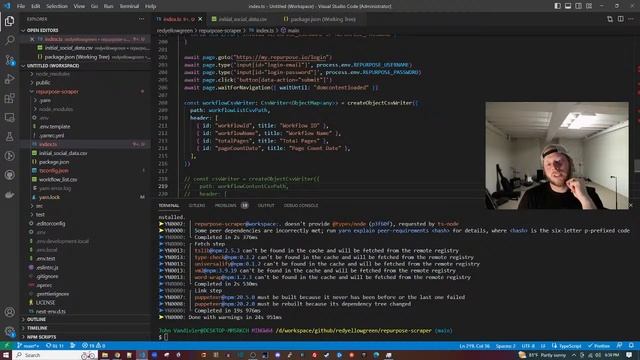Image resolution: width=640 pixels, height=360 pixels.
Task: Open the Terminal menu
Action: coord(129,6)
